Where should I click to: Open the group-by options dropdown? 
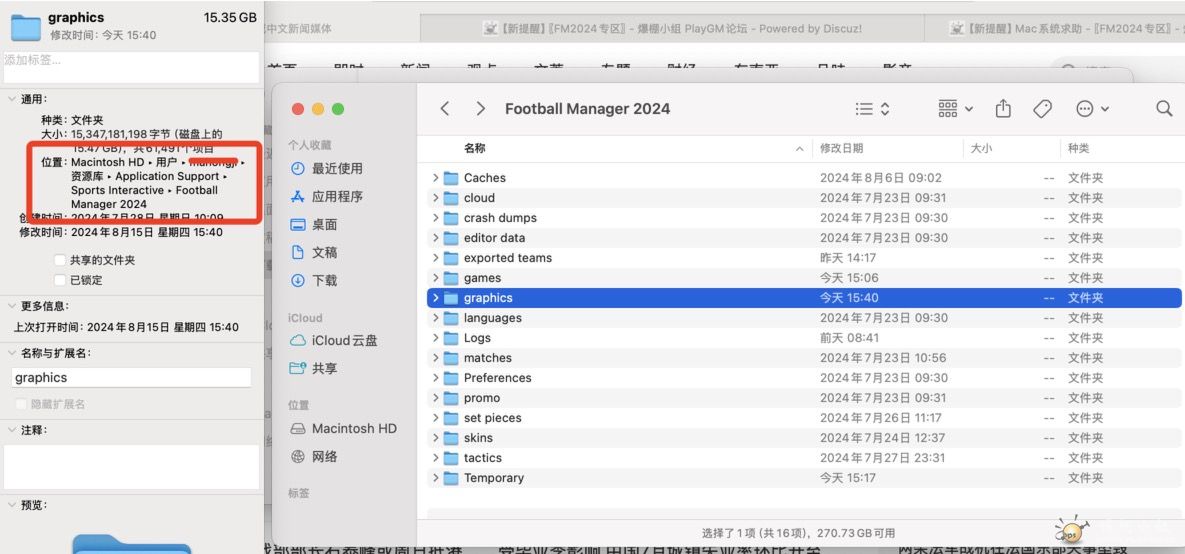coord(955,109)
